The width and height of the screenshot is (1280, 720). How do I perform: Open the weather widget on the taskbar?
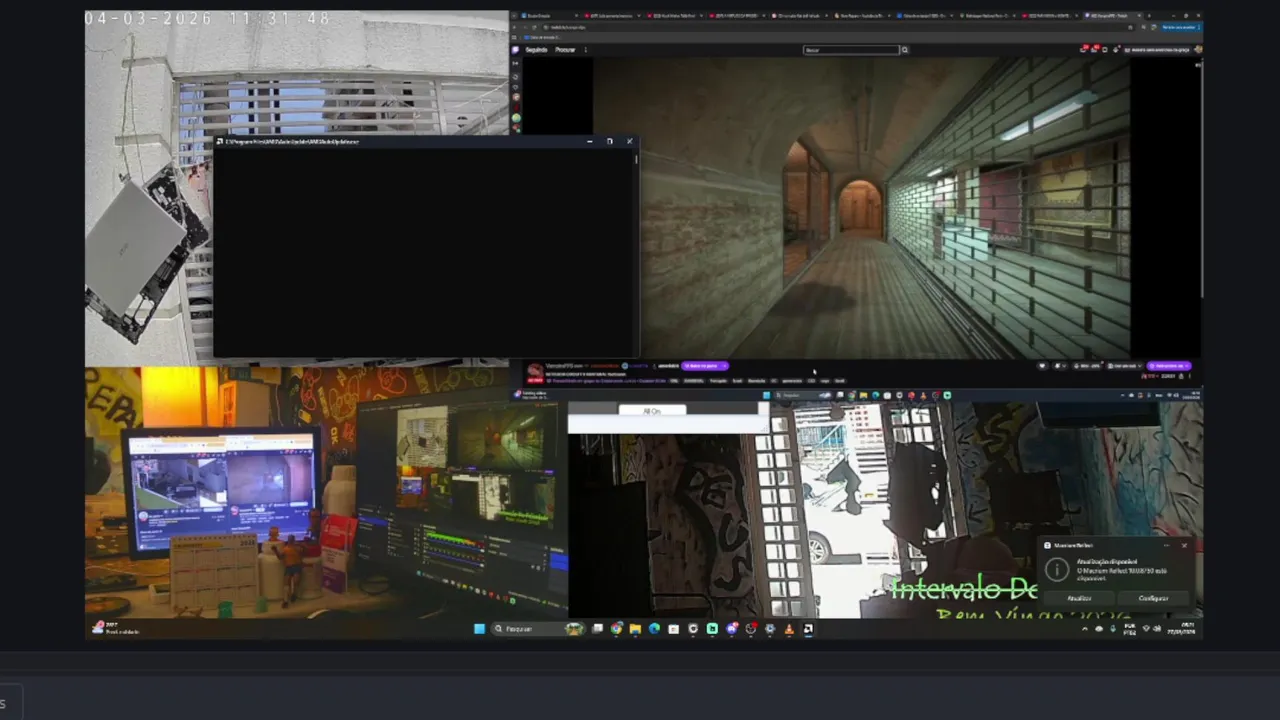coord(115,629)
